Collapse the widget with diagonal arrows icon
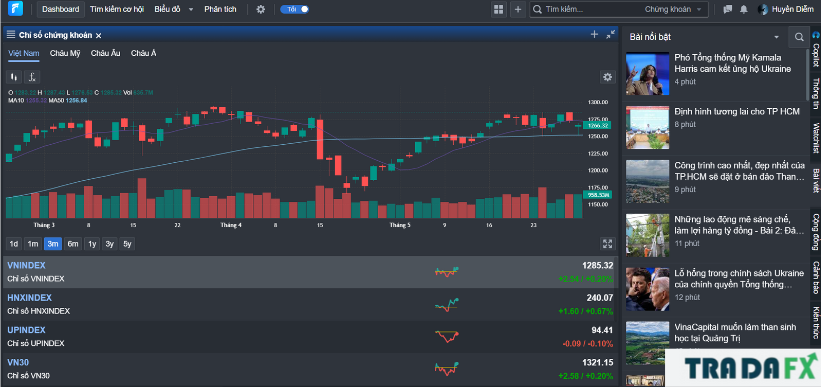Image resolution: width=821 pixels, height=387 pixels. point(611,35)
